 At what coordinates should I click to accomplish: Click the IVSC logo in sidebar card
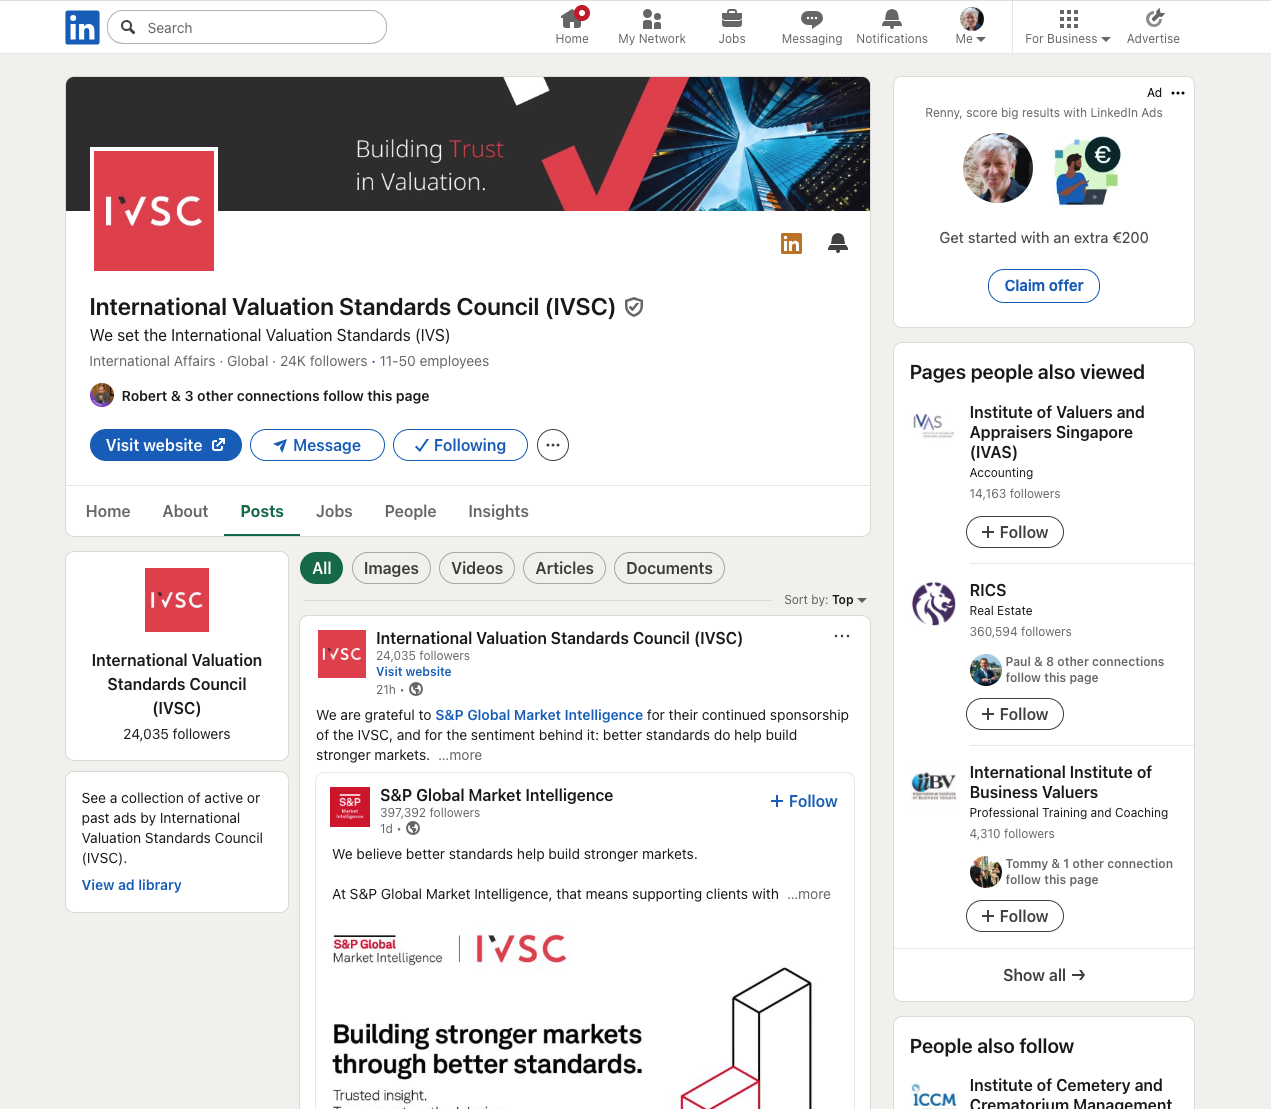177,600
